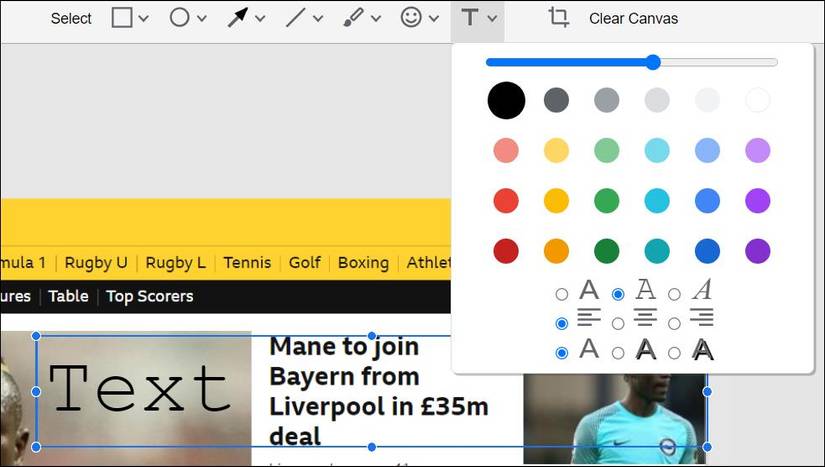This screenshot has height=467, width=825.
Task: Open Tennis navigation item
Action: pos(247,262)
